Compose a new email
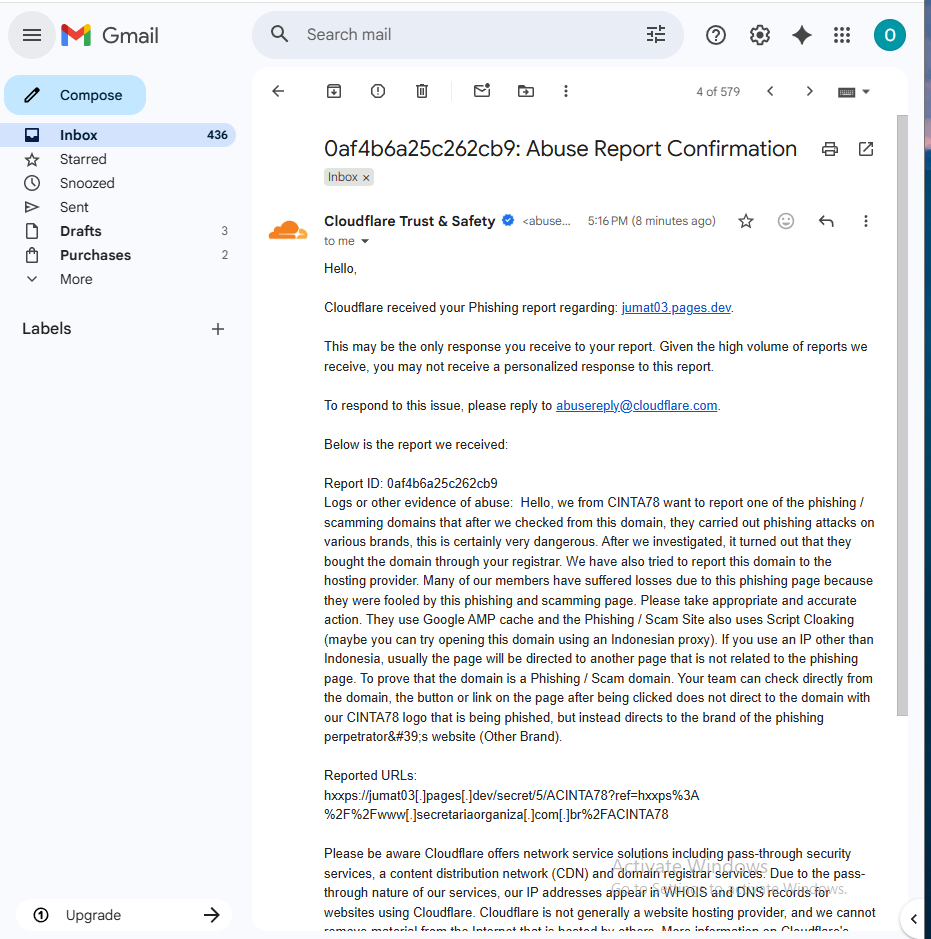Viewport: 931px width, 939px height. 75,95
